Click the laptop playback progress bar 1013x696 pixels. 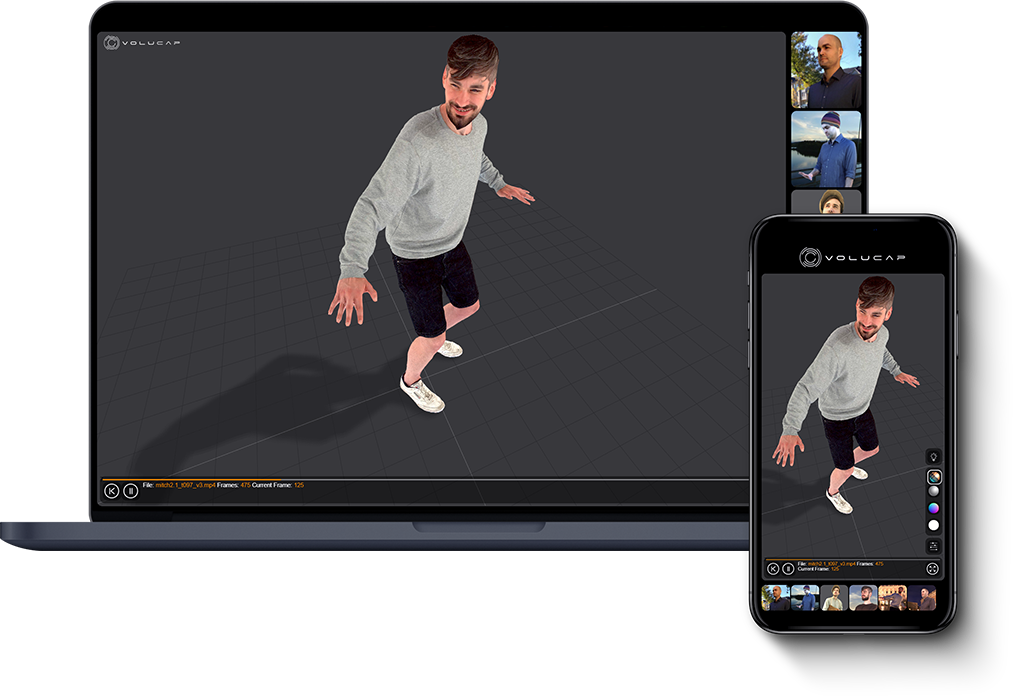pyautogui.click(x=400, y=479)
